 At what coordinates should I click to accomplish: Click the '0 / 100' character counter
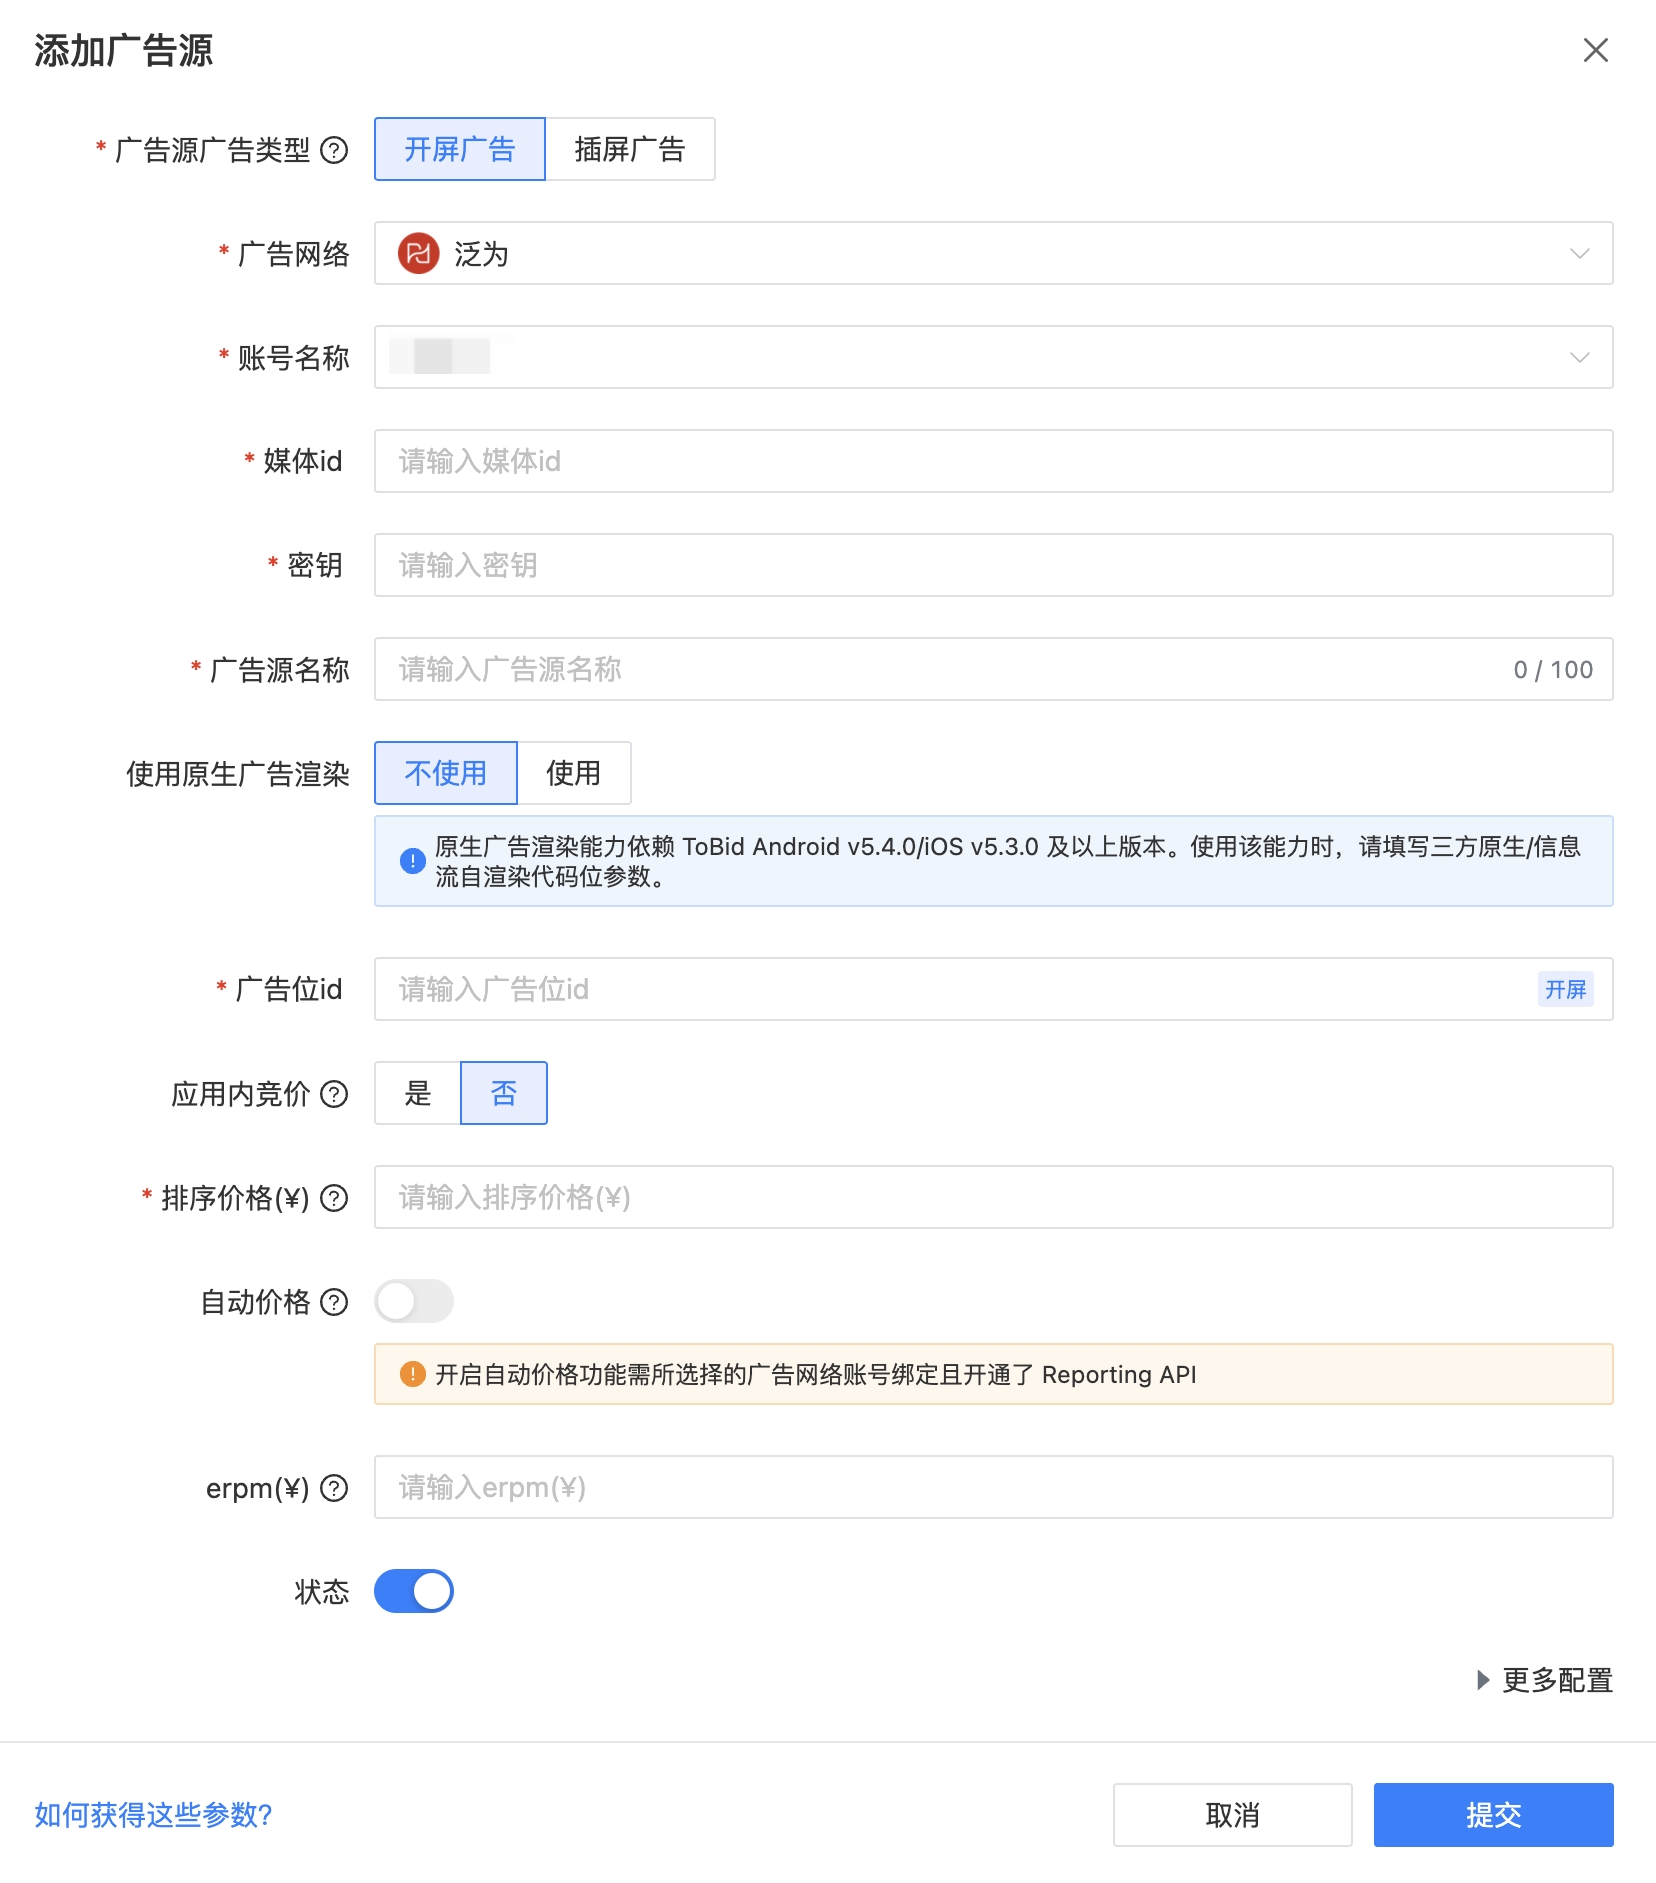click(x=1553, y=670)
